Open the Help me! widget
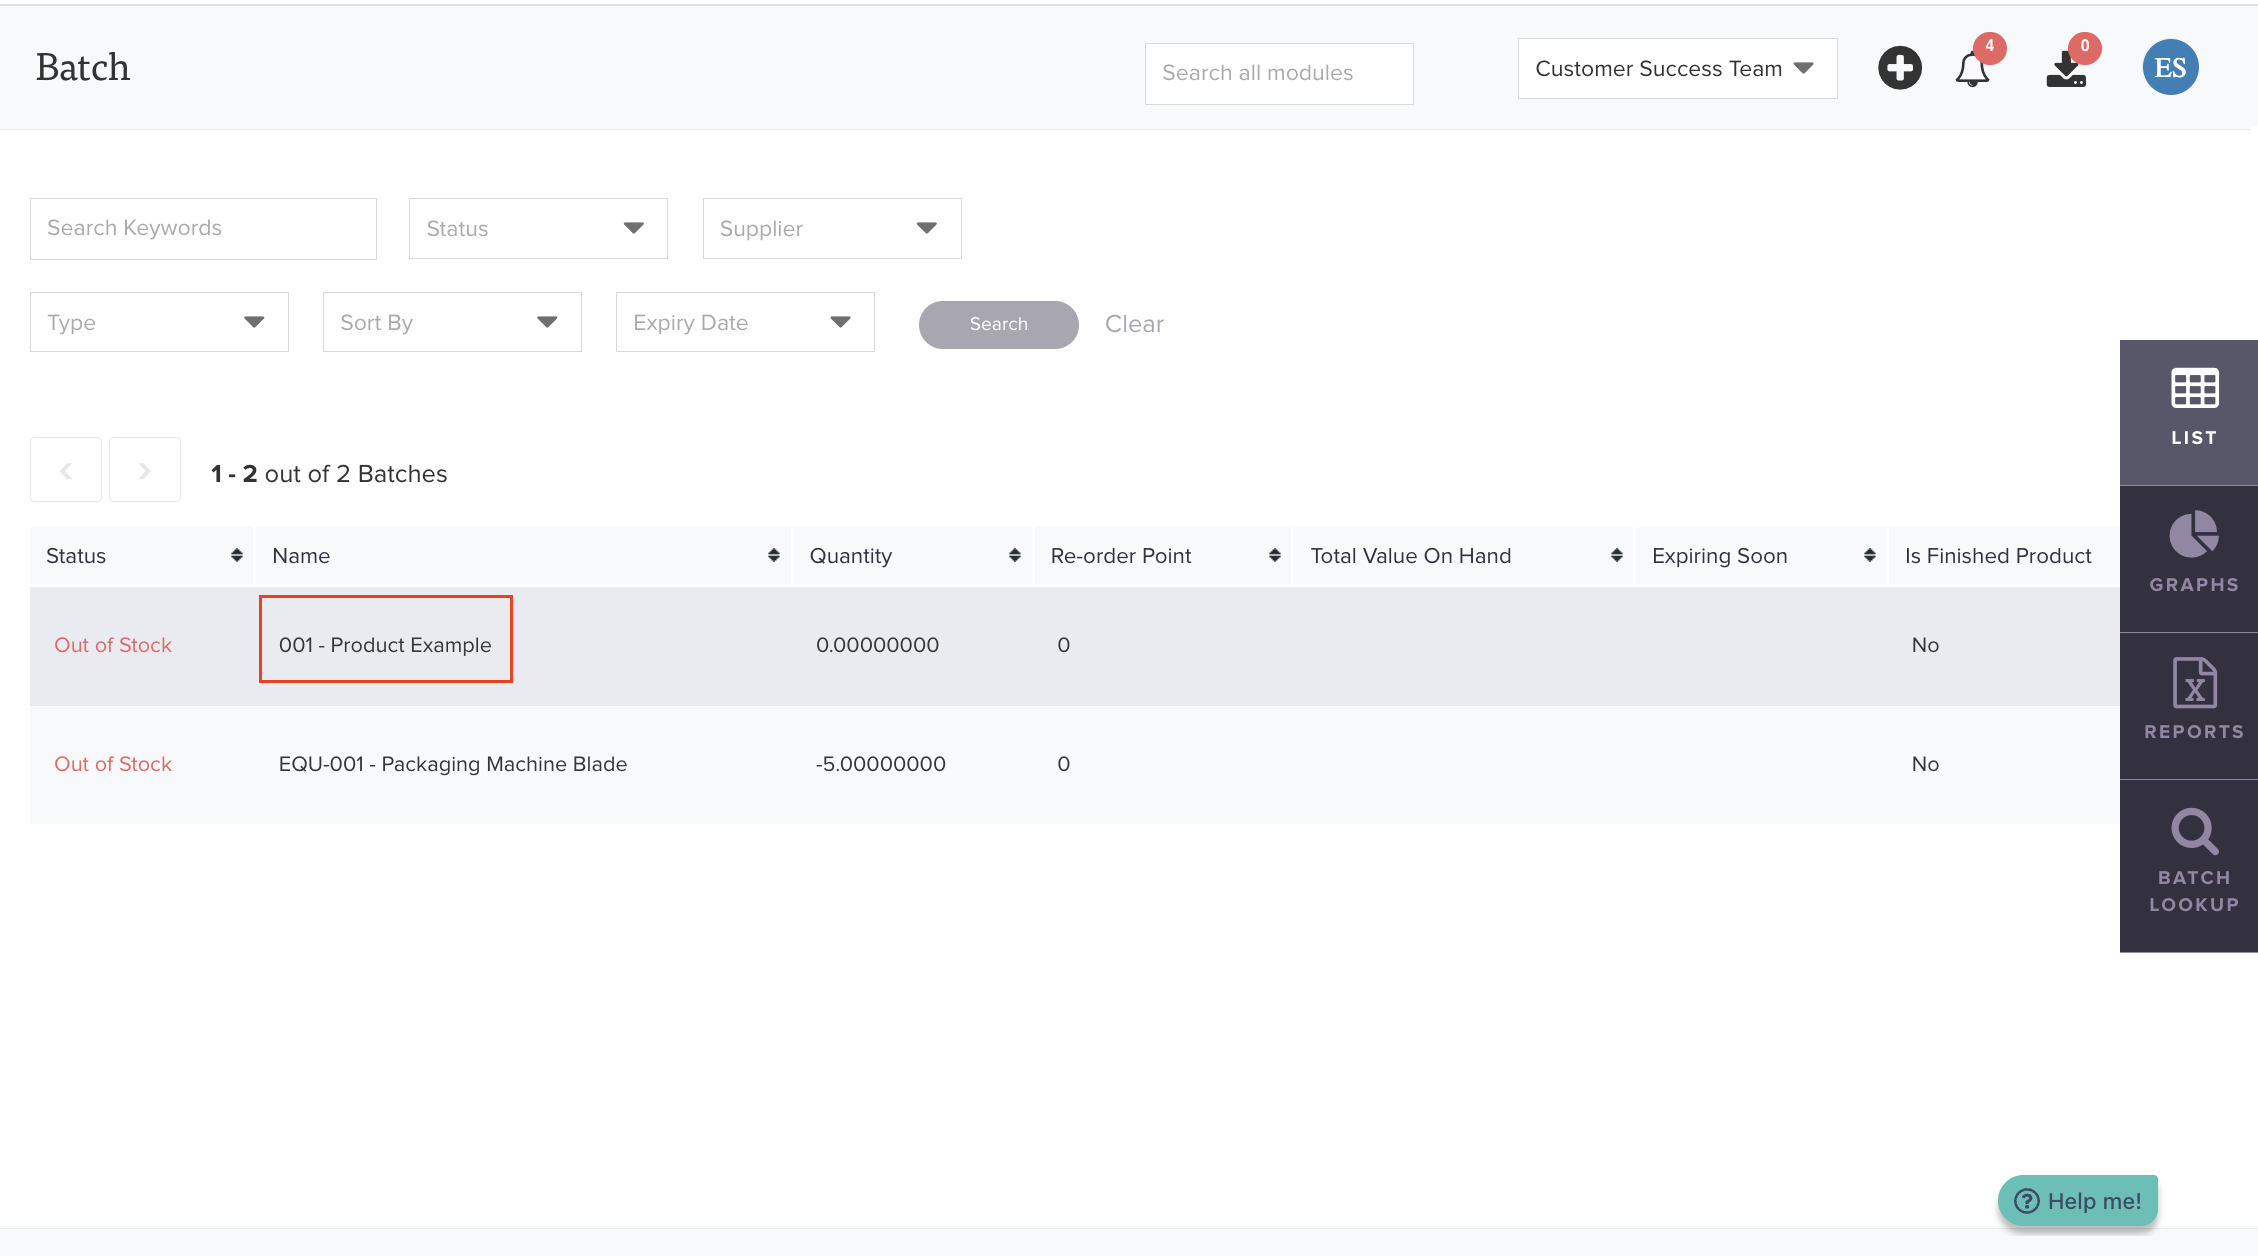The image size is (2258, 1256). (x=2078, y=1201)
